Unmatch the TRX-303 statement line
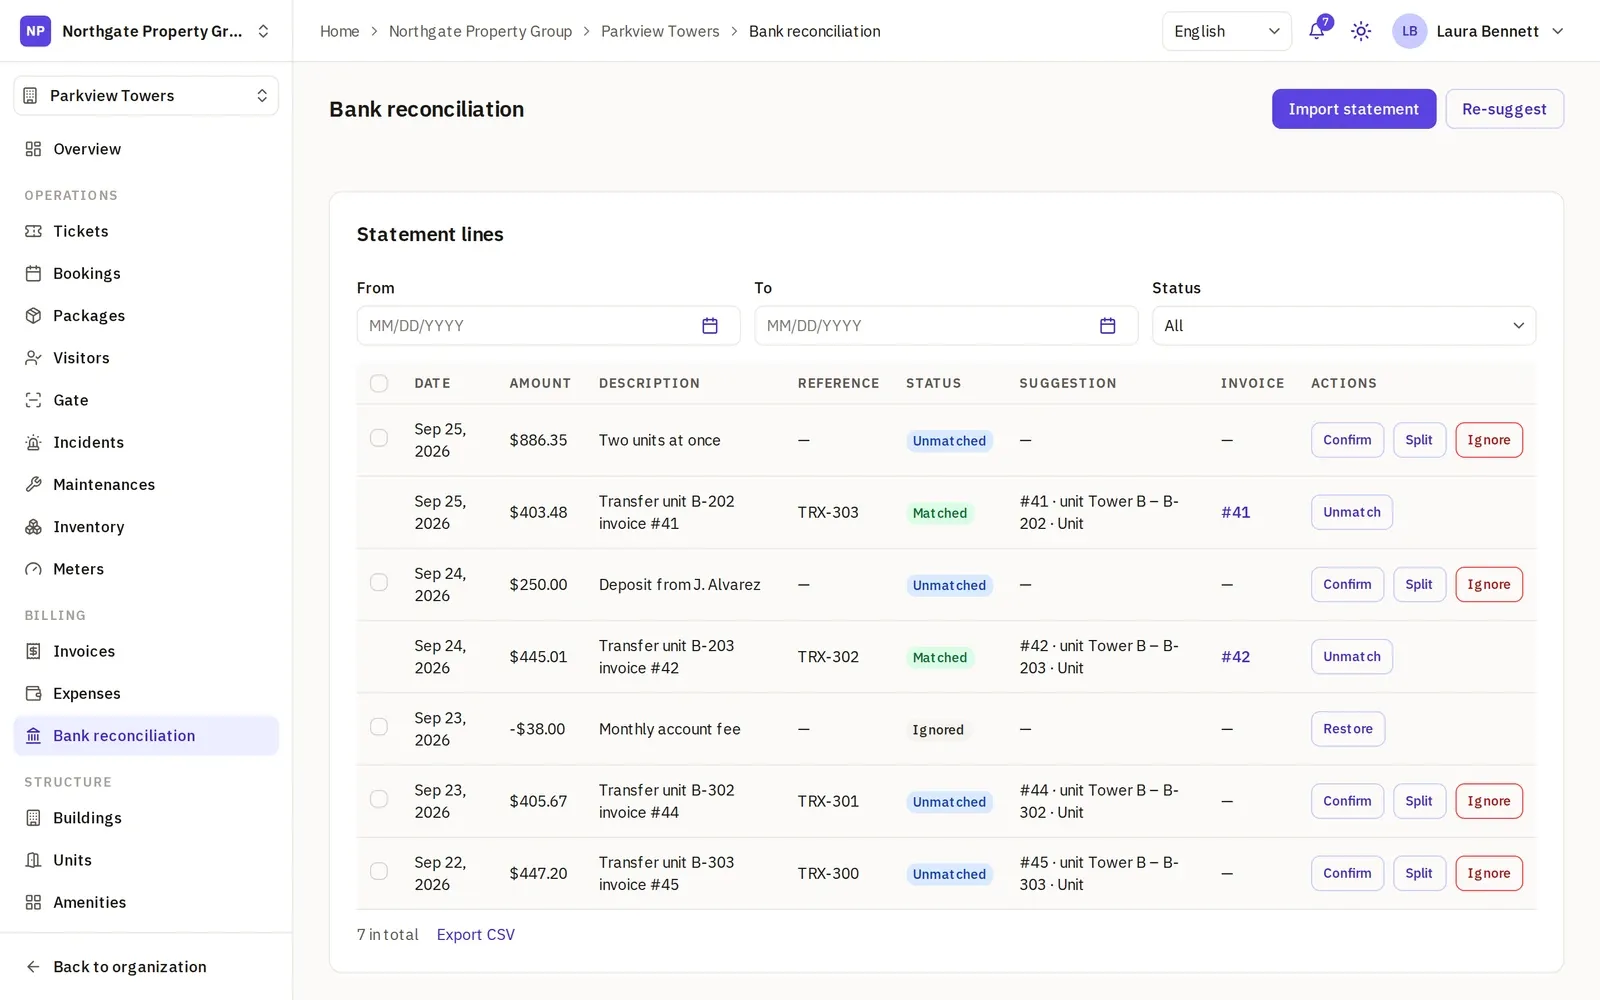Image resolution: width=1600 pixels, height=1000 pixels. pyautogui.click(x=1352, y=512)
